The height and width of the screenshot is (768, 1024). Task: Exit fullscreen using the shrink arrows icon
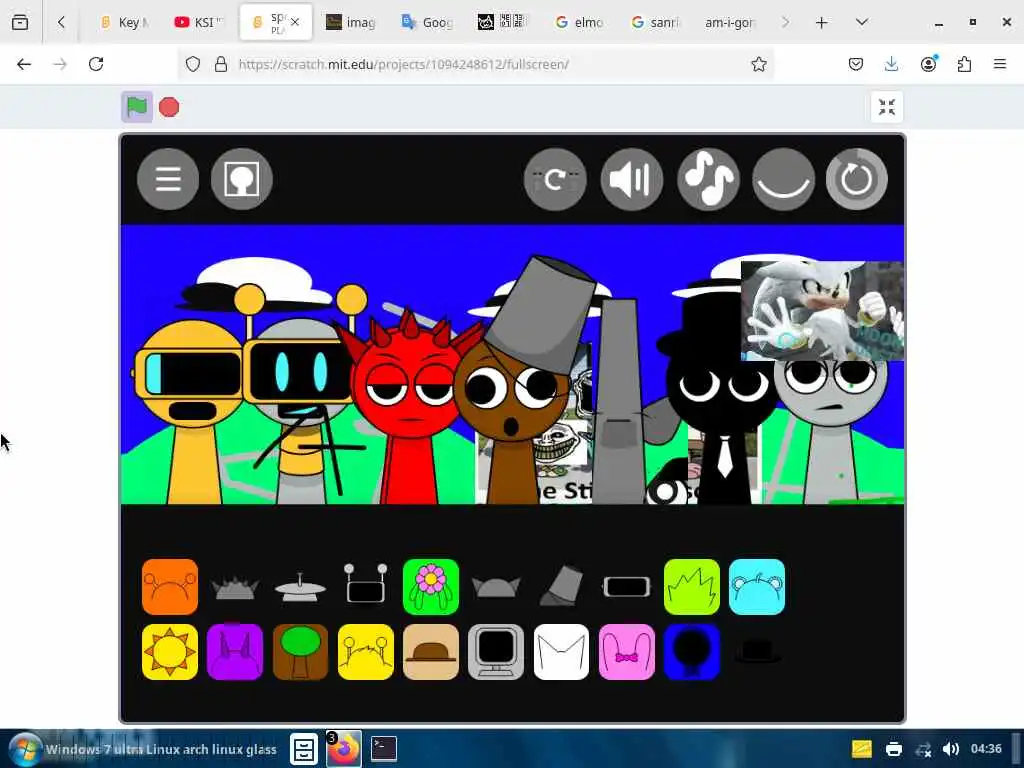pos(887,107)
